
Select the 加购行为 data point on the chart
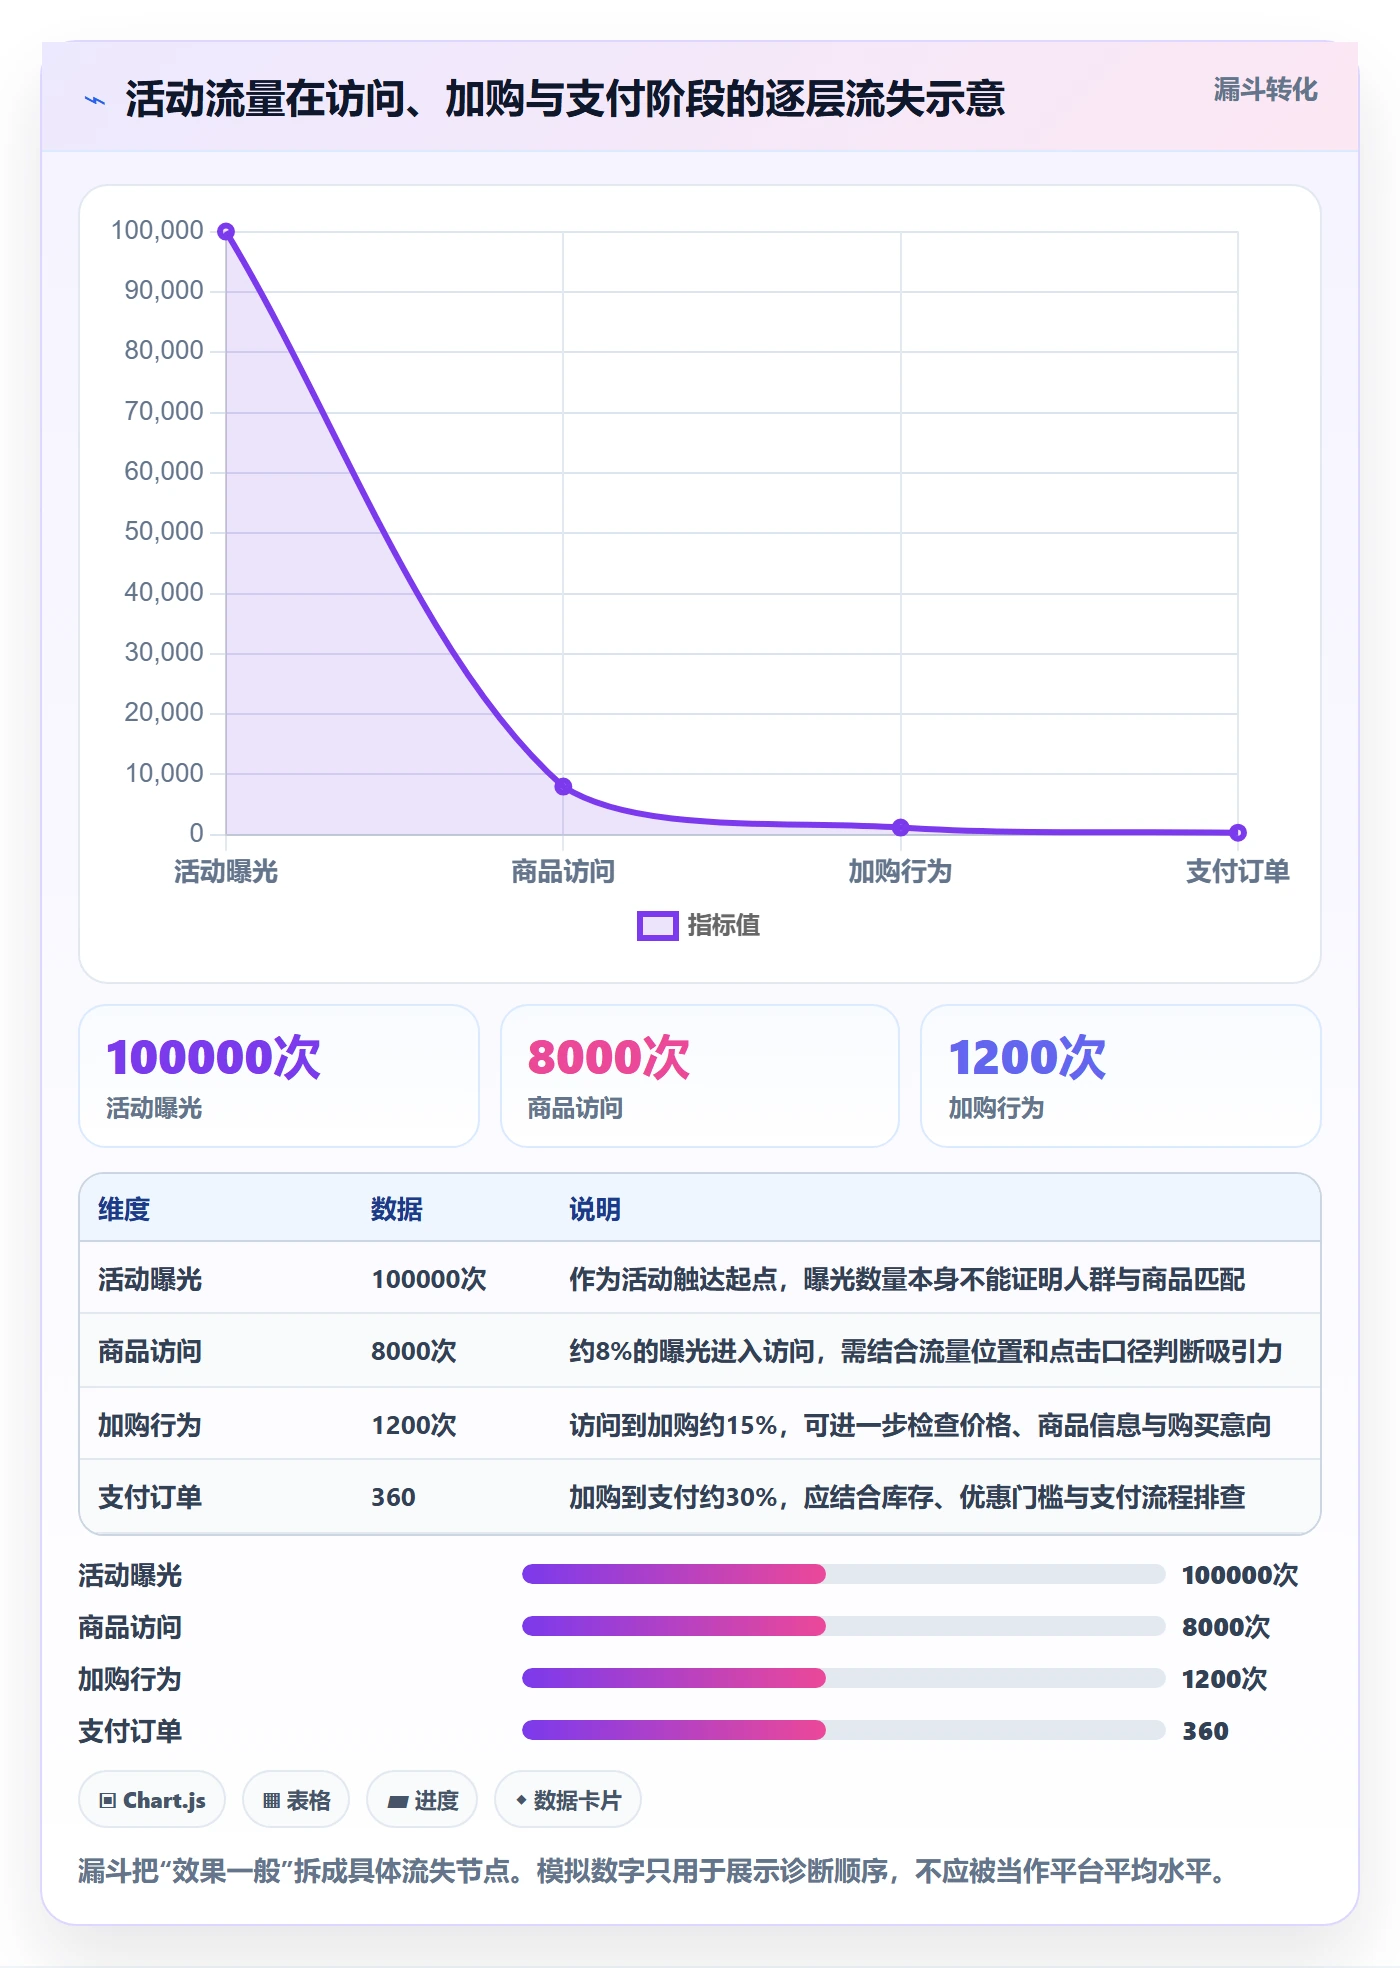tap(900, 827)
